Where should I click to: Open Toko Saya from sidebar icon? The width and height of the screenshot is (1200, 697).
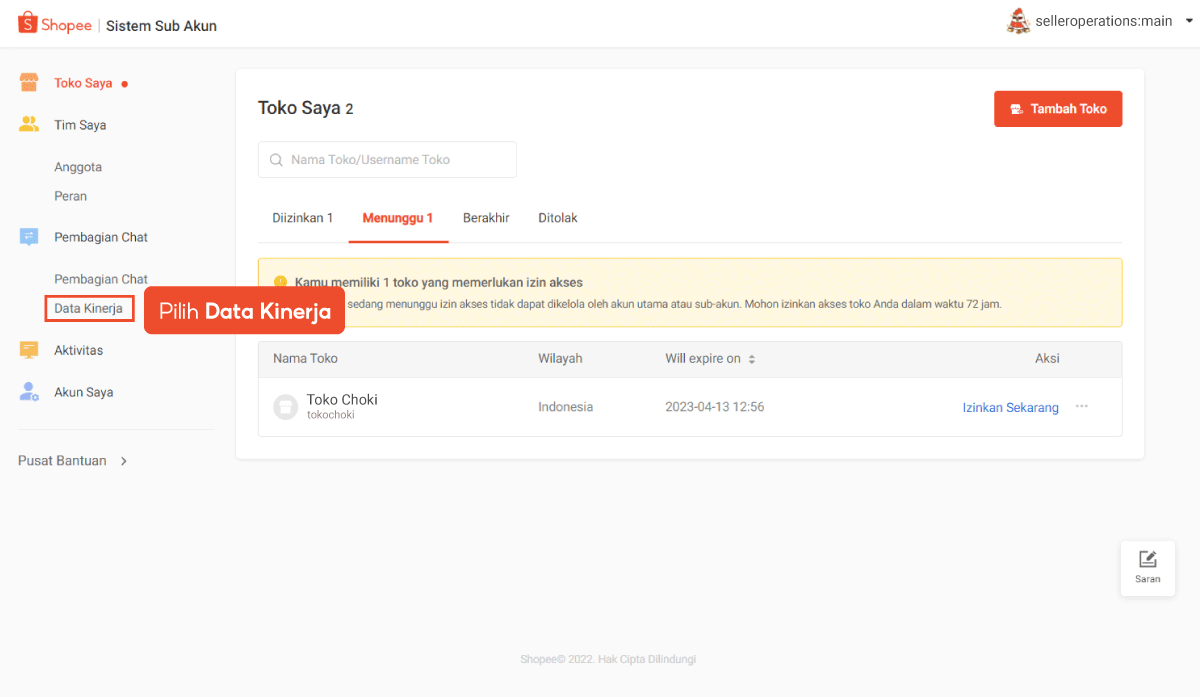pos(29,83)
